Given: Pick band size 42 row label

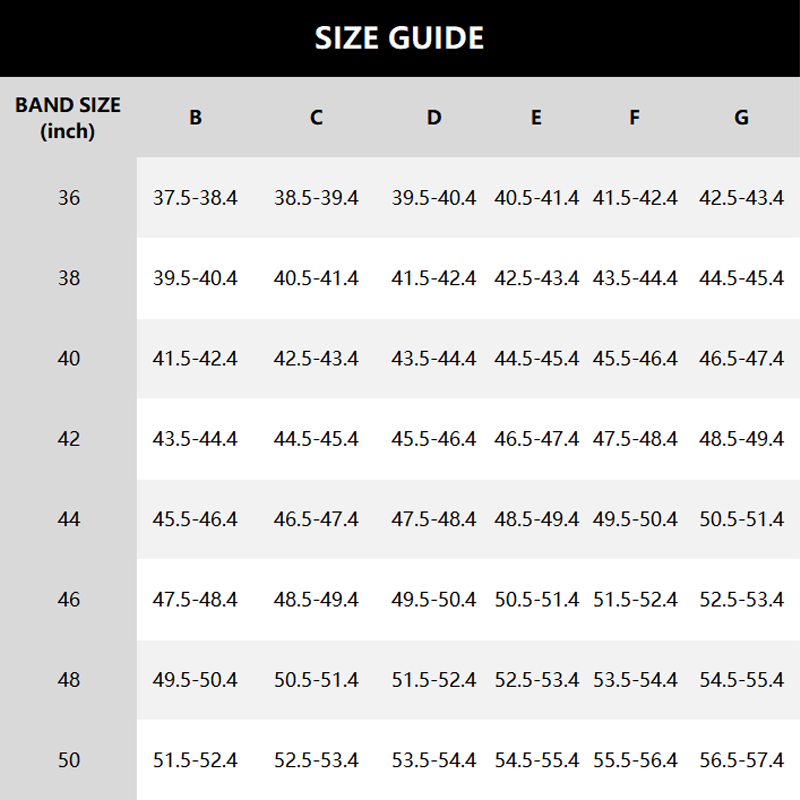Looking at the screenshot, I should [x=68, y=439].
